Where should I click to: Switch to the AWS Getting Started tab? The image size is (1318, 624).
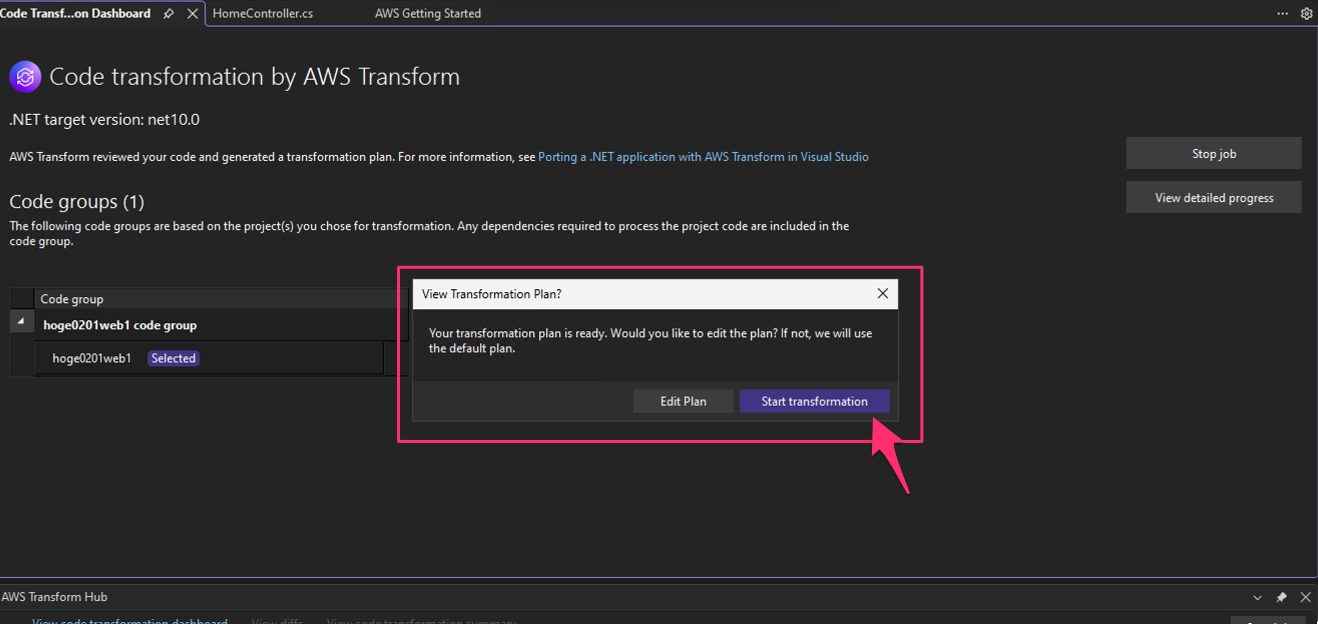[x=428, y=14]
